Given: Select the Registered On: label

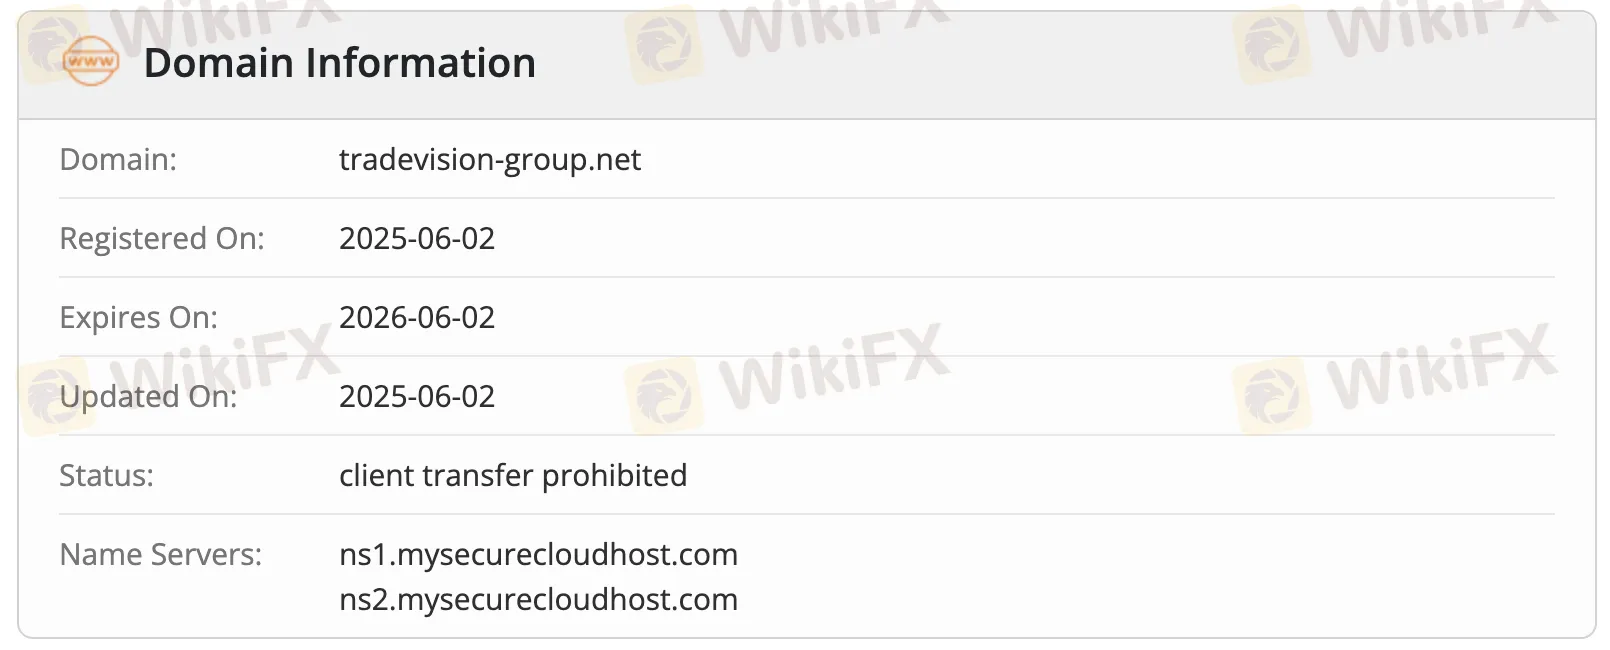Looking at the screenshot, I should [162, 239].
